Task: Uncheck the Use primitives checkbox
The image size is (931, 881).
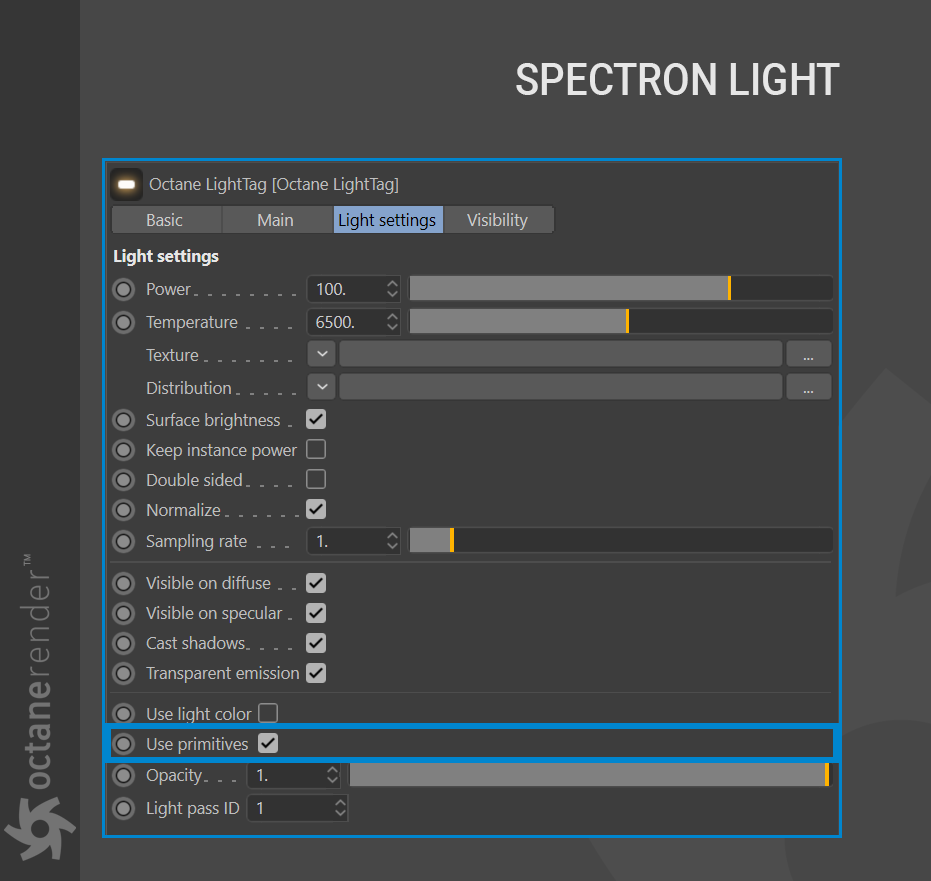Action: pos(268,743)
